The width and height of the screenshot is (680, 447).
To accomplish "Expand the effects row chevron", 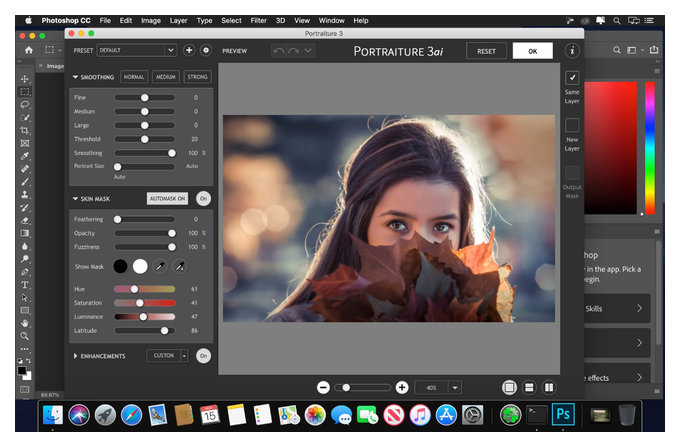I will point(640,378).
